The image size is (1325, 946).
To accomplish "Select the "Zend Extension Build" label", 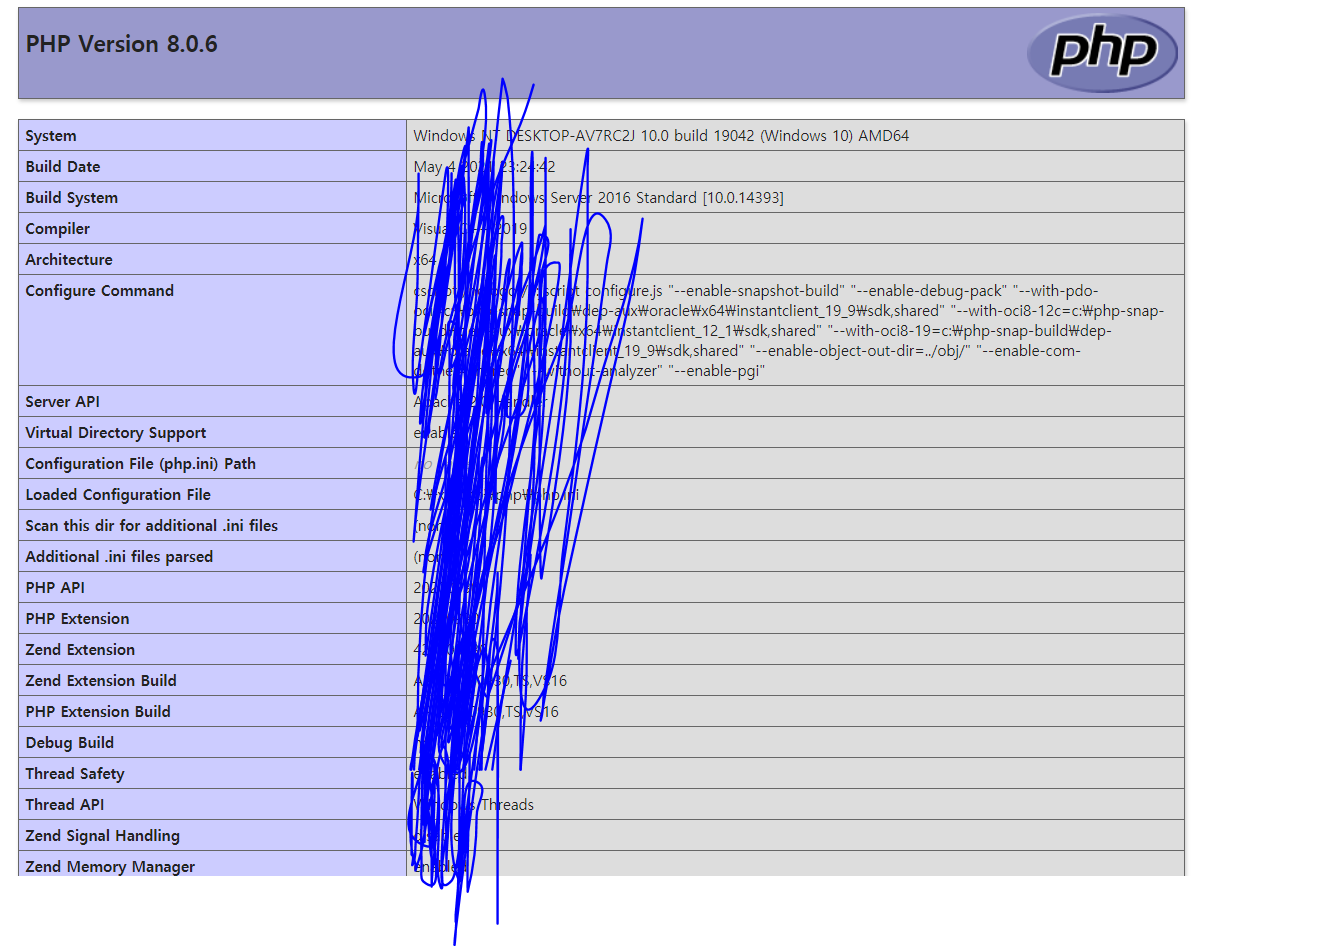I will point(101,681).
